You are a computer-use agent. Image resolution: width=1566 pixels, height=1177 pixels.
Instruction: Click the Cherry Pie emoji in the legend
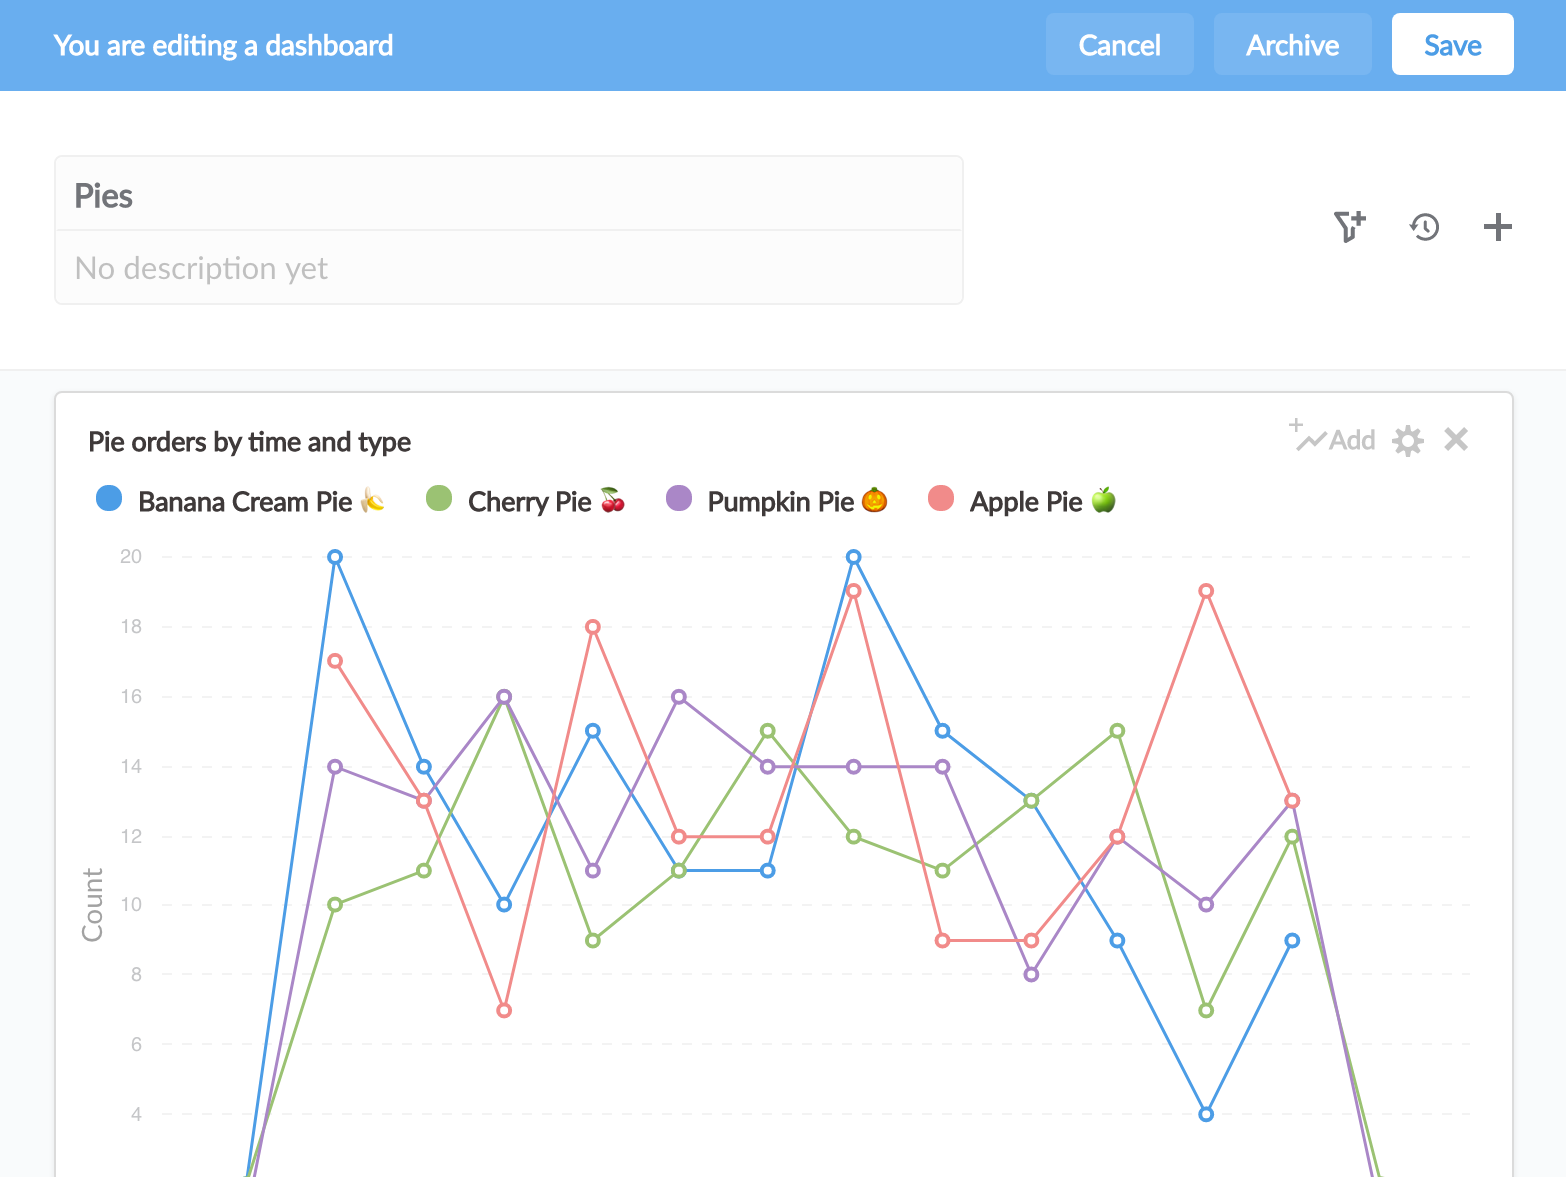610,500
